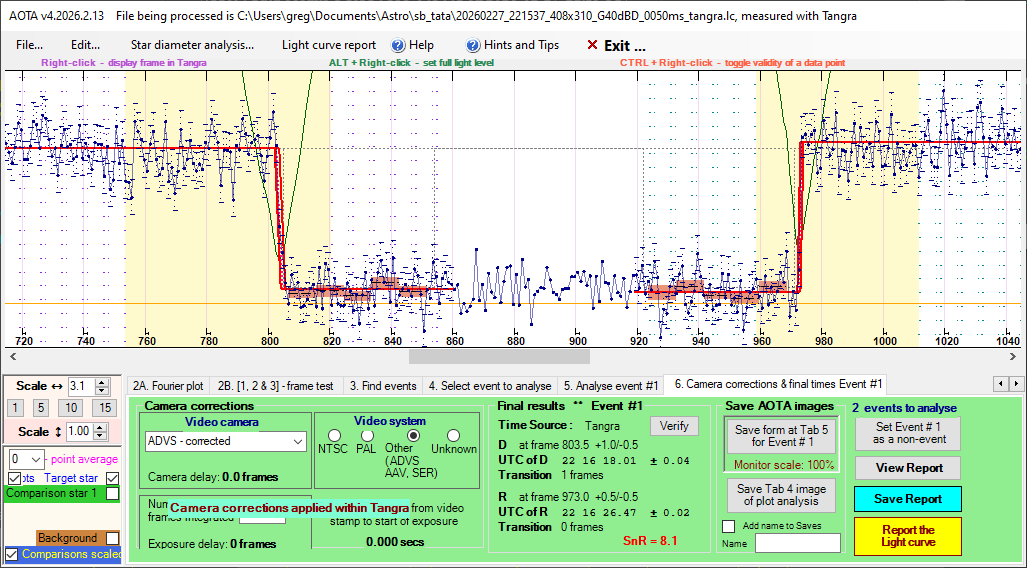Click the red X Exit icon
Screen dimensions: 1027x568
pos(592,45)
